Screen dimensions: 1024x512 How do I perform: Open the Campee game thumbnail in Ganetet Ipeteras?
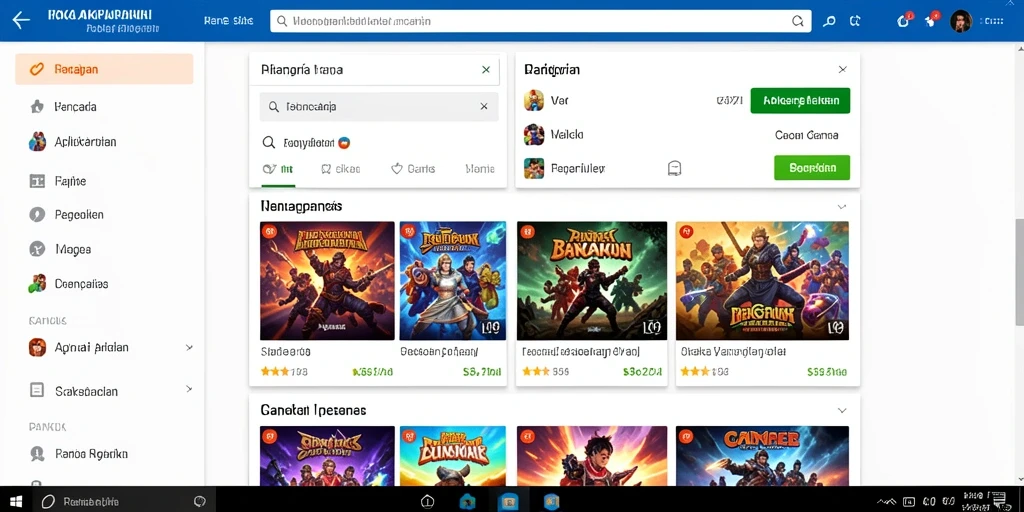point(762,456)
